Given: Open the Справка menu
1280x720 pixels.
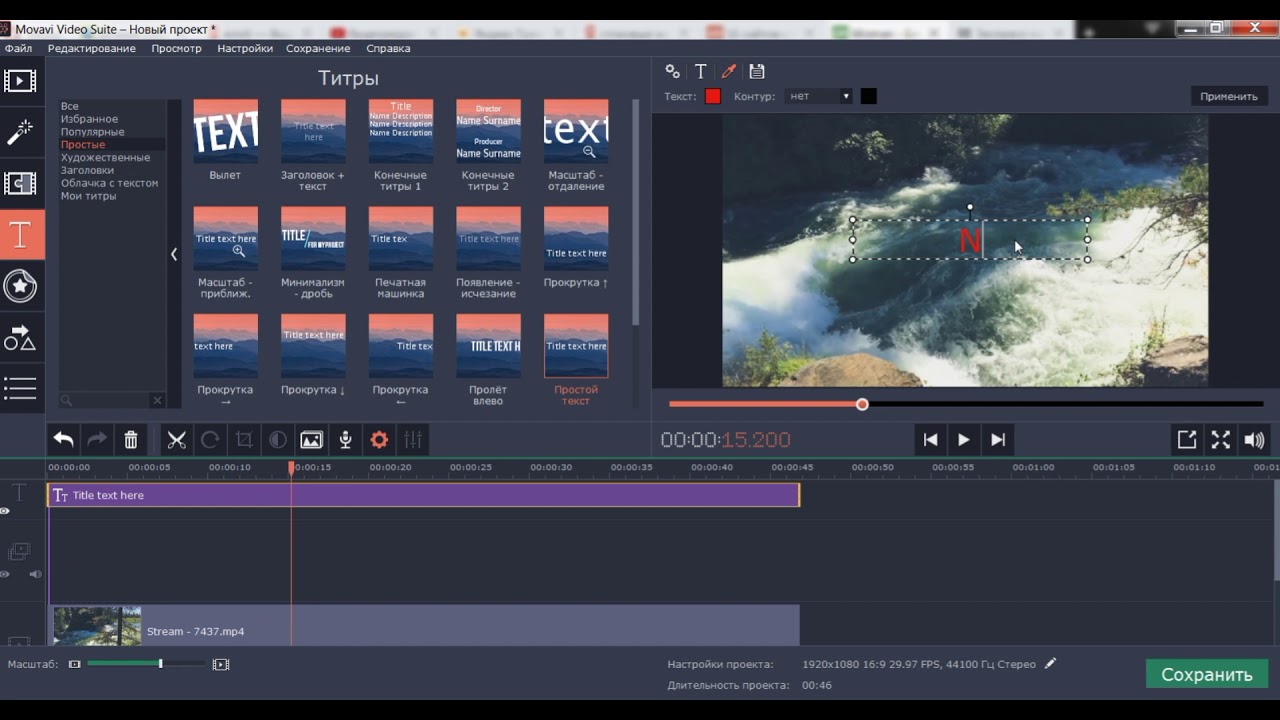Looking at the screenshot, I should tap(388, 48).
